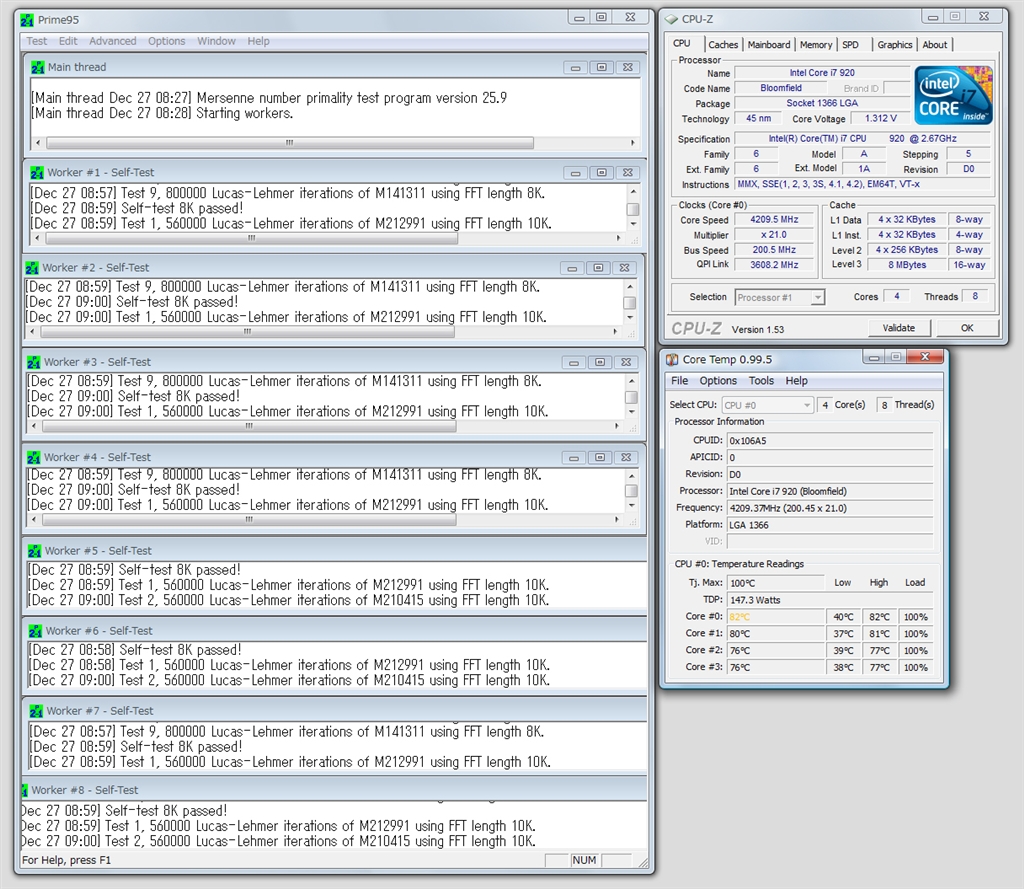This screenshot has height=889, width=1024.
Task: Click the Worker #6 Self-Test window icon
Action: tap(36, 631)
